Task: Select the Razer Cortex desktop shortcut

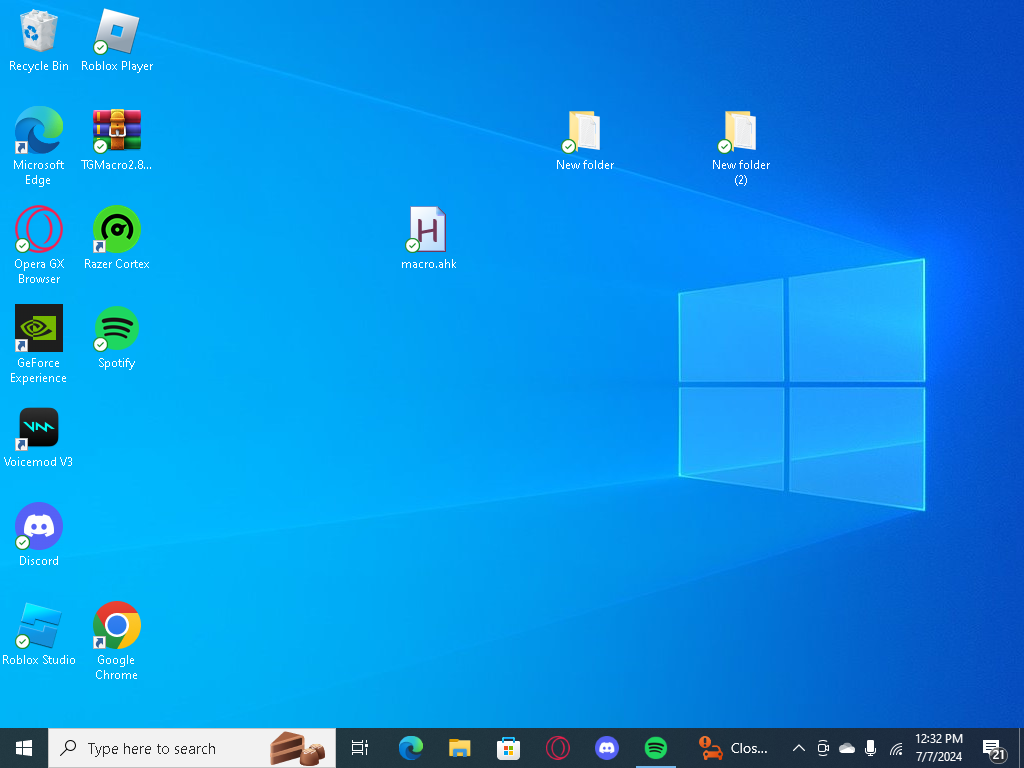Action: [117, 230]
